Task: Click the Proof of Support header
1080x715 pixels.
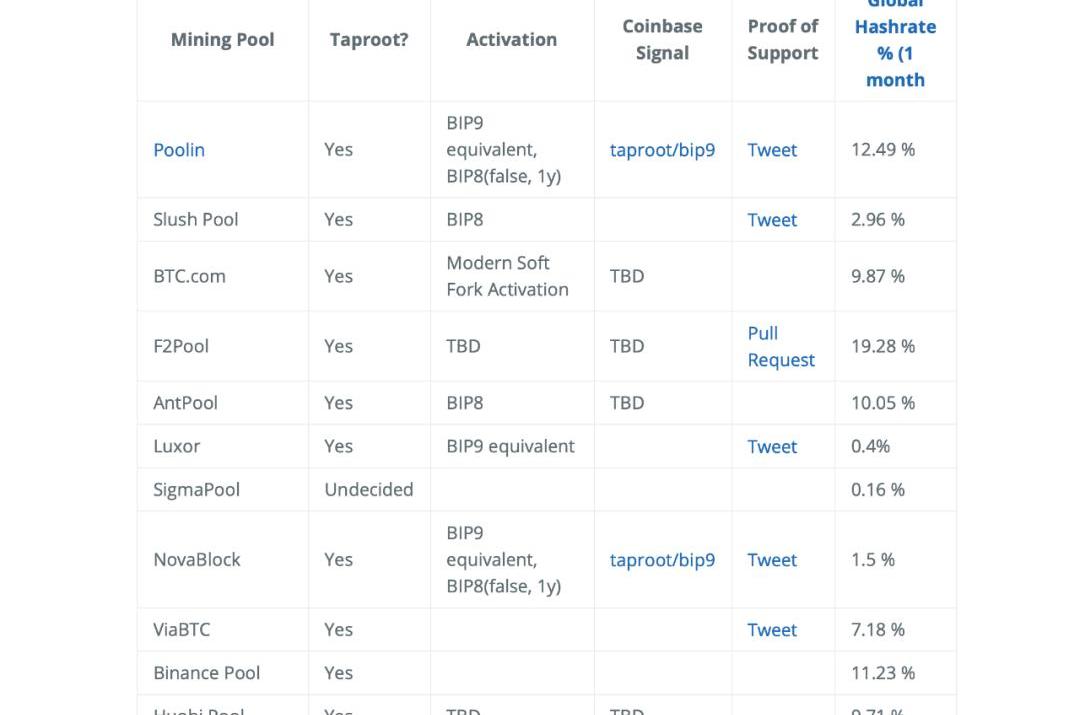Action: coord(782,40)
